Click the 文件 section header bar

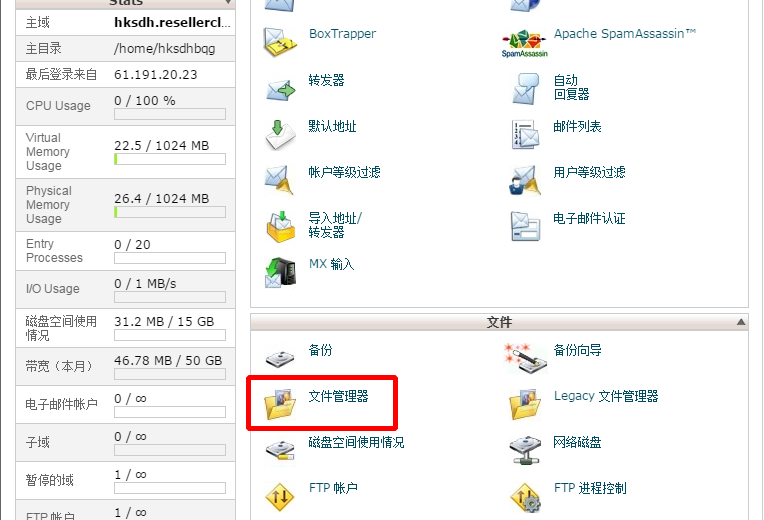coord(499,322)
